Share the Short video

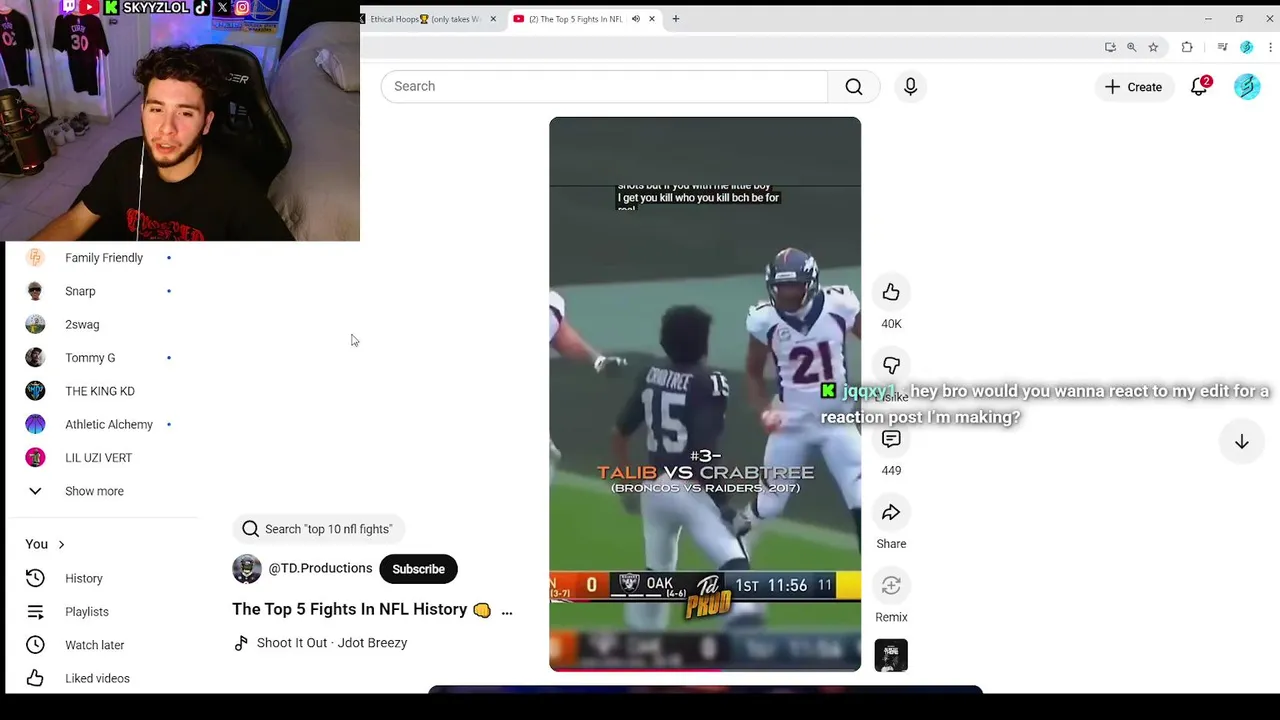click(891, 512)
